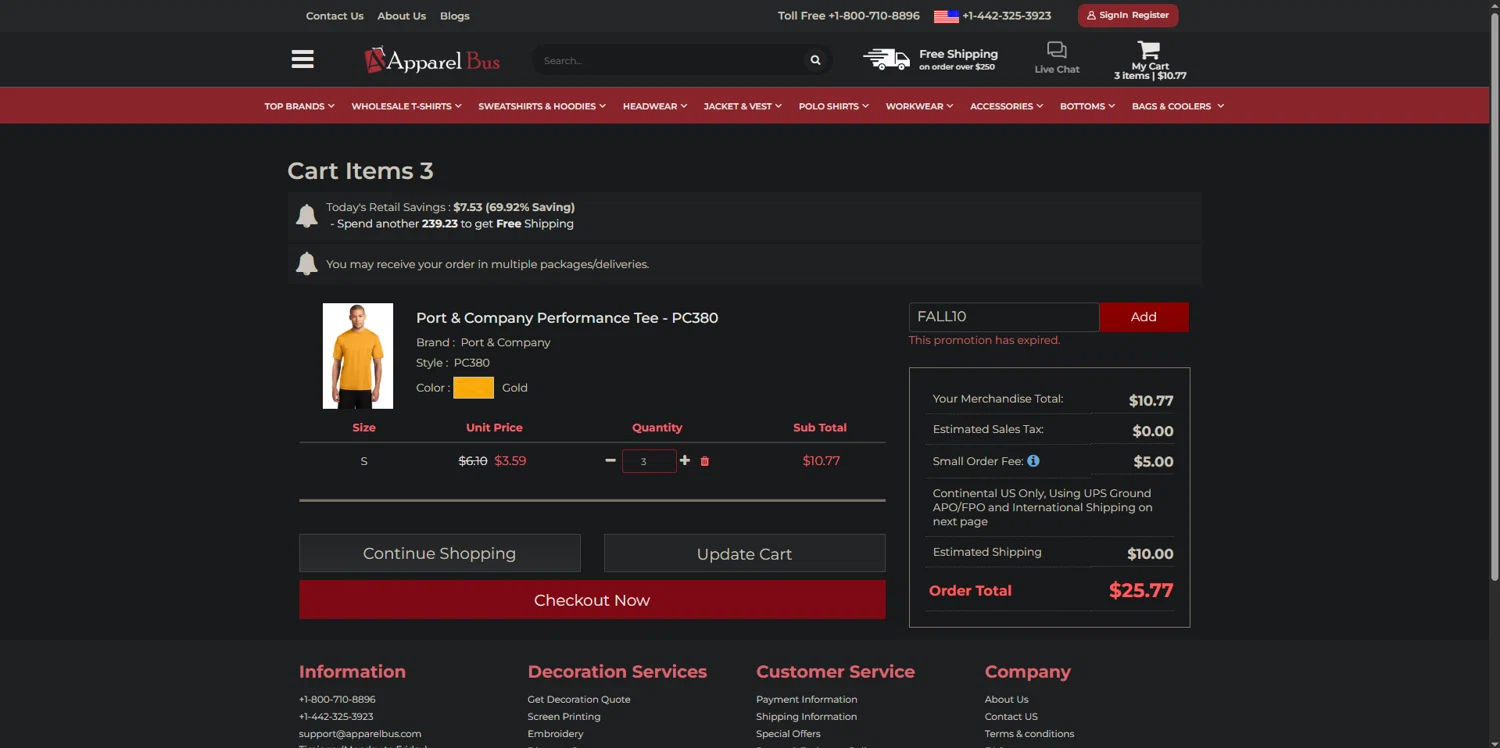Click into the search field
The image size is (1500, 748).
pos(670,61)
